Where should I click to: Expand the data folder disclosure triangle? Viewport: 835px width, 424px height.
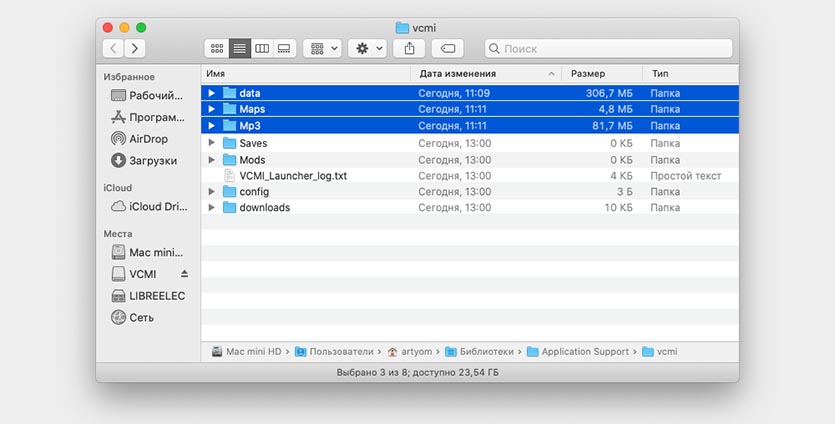[x=212, y=93]
